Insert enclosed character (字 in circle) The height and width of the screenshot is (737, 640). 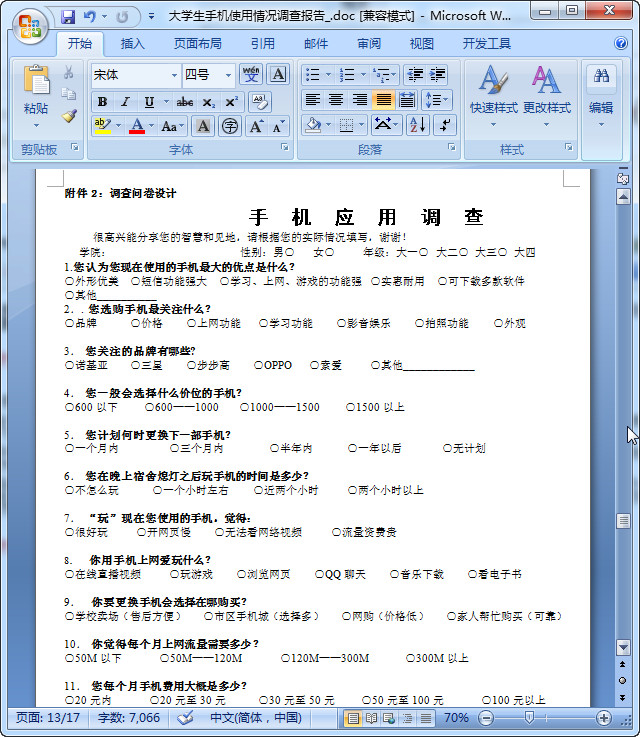tap(230, 126)
